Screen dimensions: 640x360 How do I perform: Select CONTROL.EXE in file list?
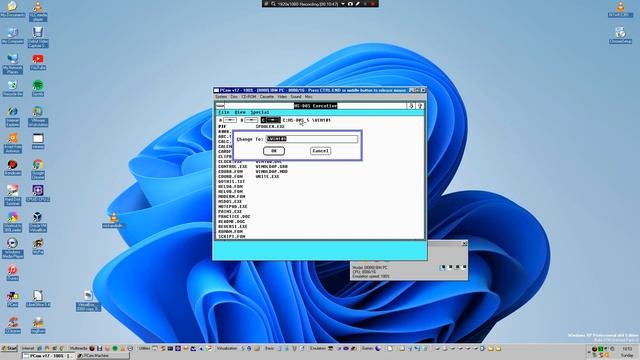point(233,167)
